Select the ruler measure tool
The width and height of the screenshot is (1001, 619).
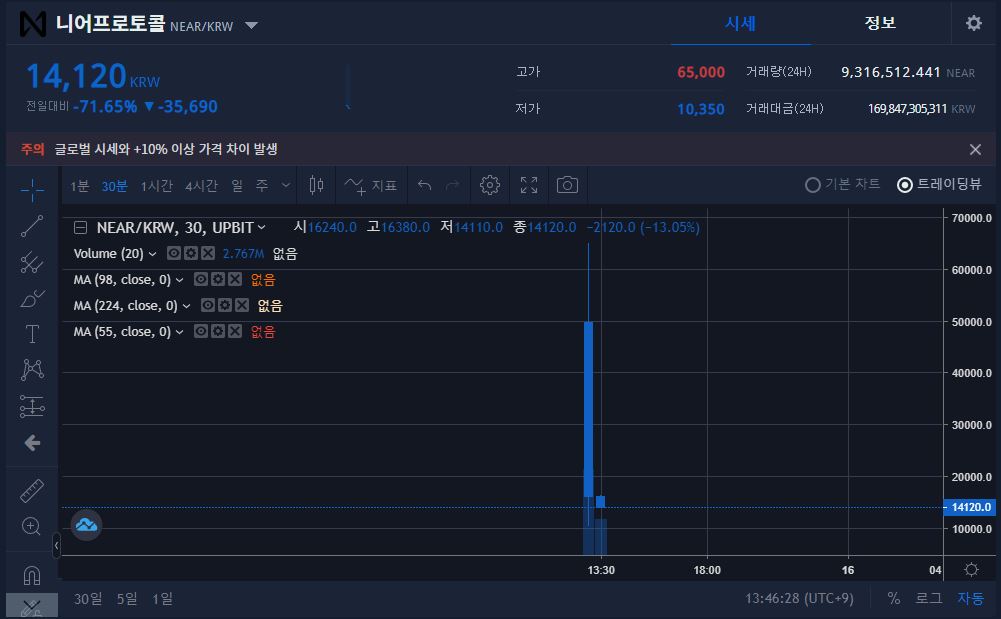pos(32,491)
